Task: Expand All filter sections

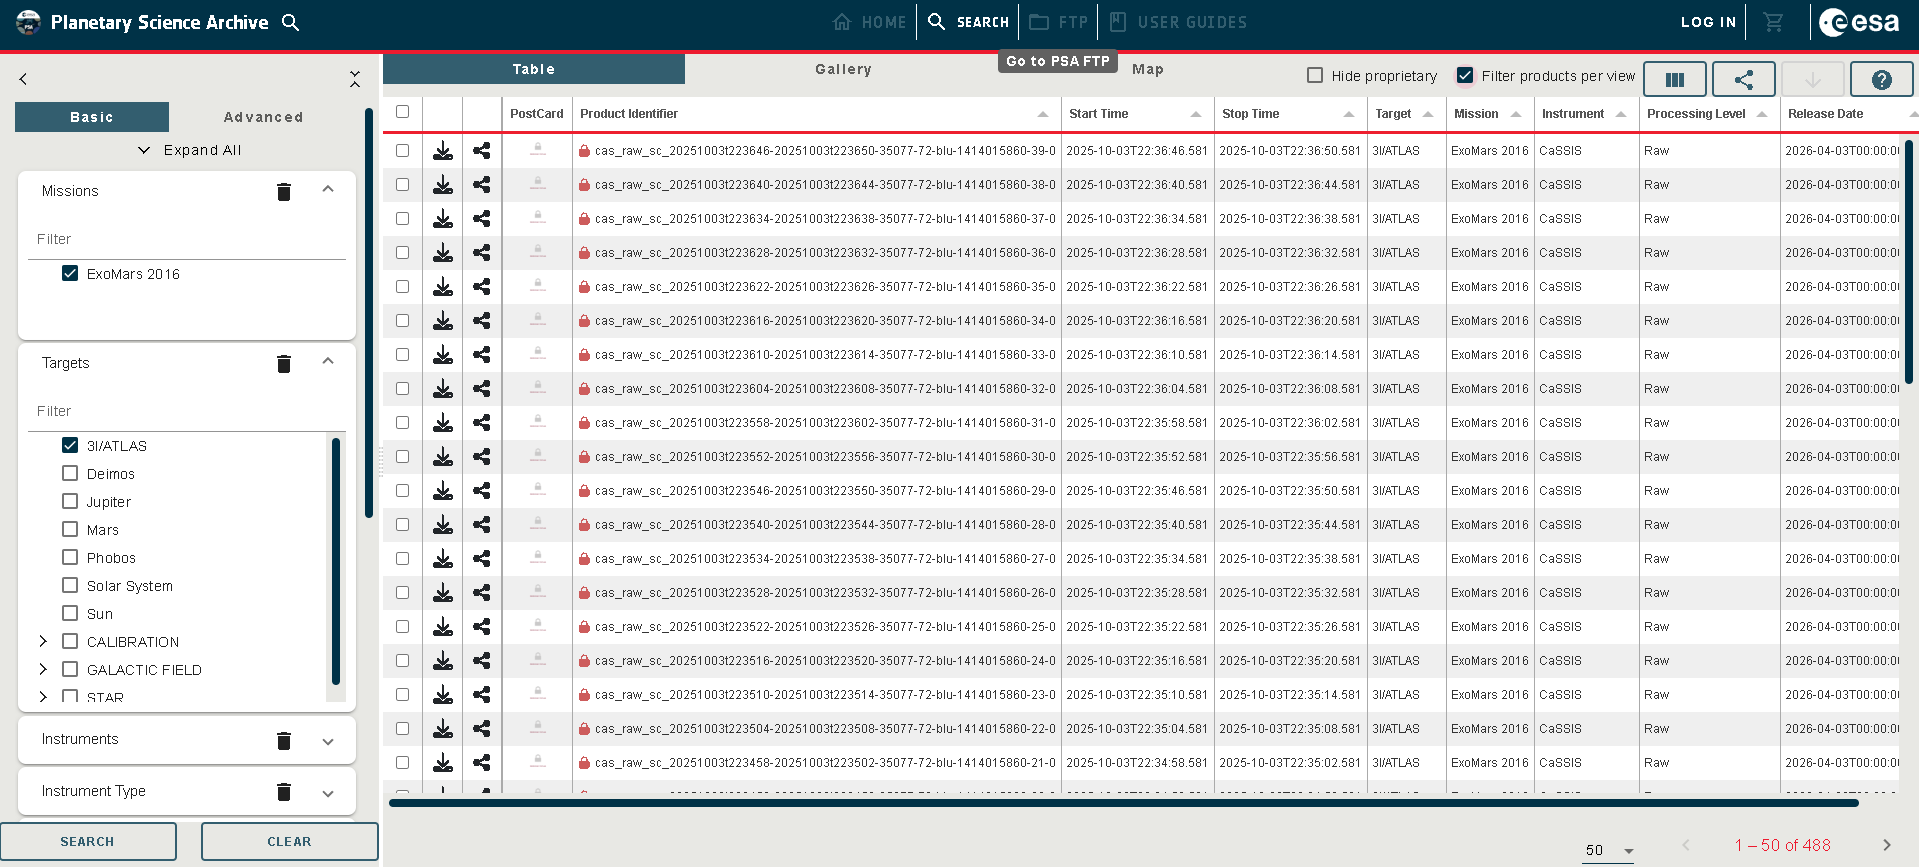Action: coord(189,150)
